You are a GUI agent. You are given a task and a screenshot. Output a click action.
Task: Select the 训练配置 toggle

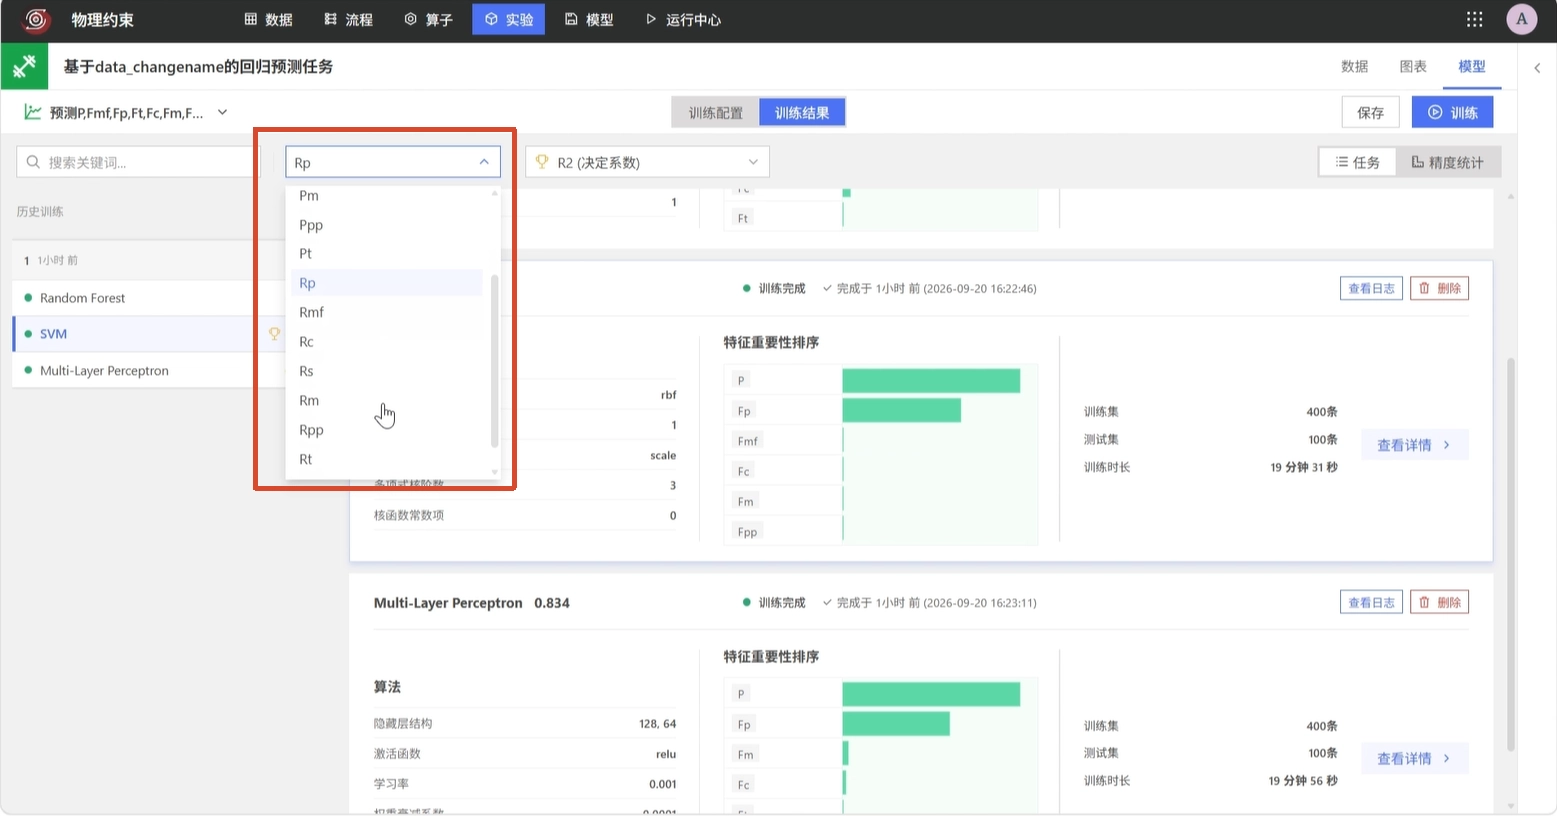[716, 113]
